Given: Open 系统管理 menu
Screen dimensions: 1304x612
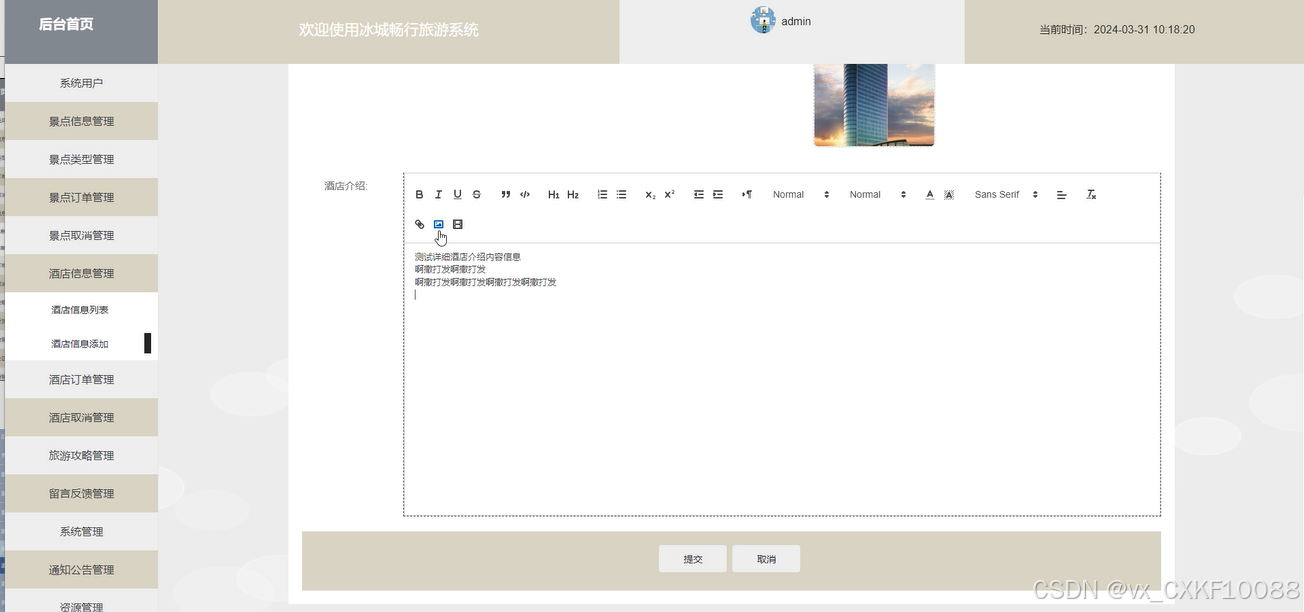Looking at the screenshot, I should tap(81, 531).
